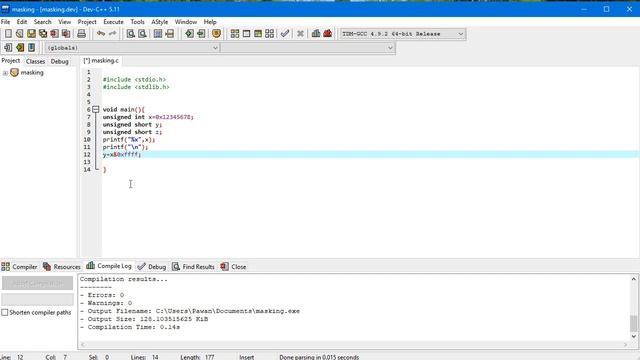Open the bottom Debug tab
Screen dimensions: 640x360
[x=152, y=267]
